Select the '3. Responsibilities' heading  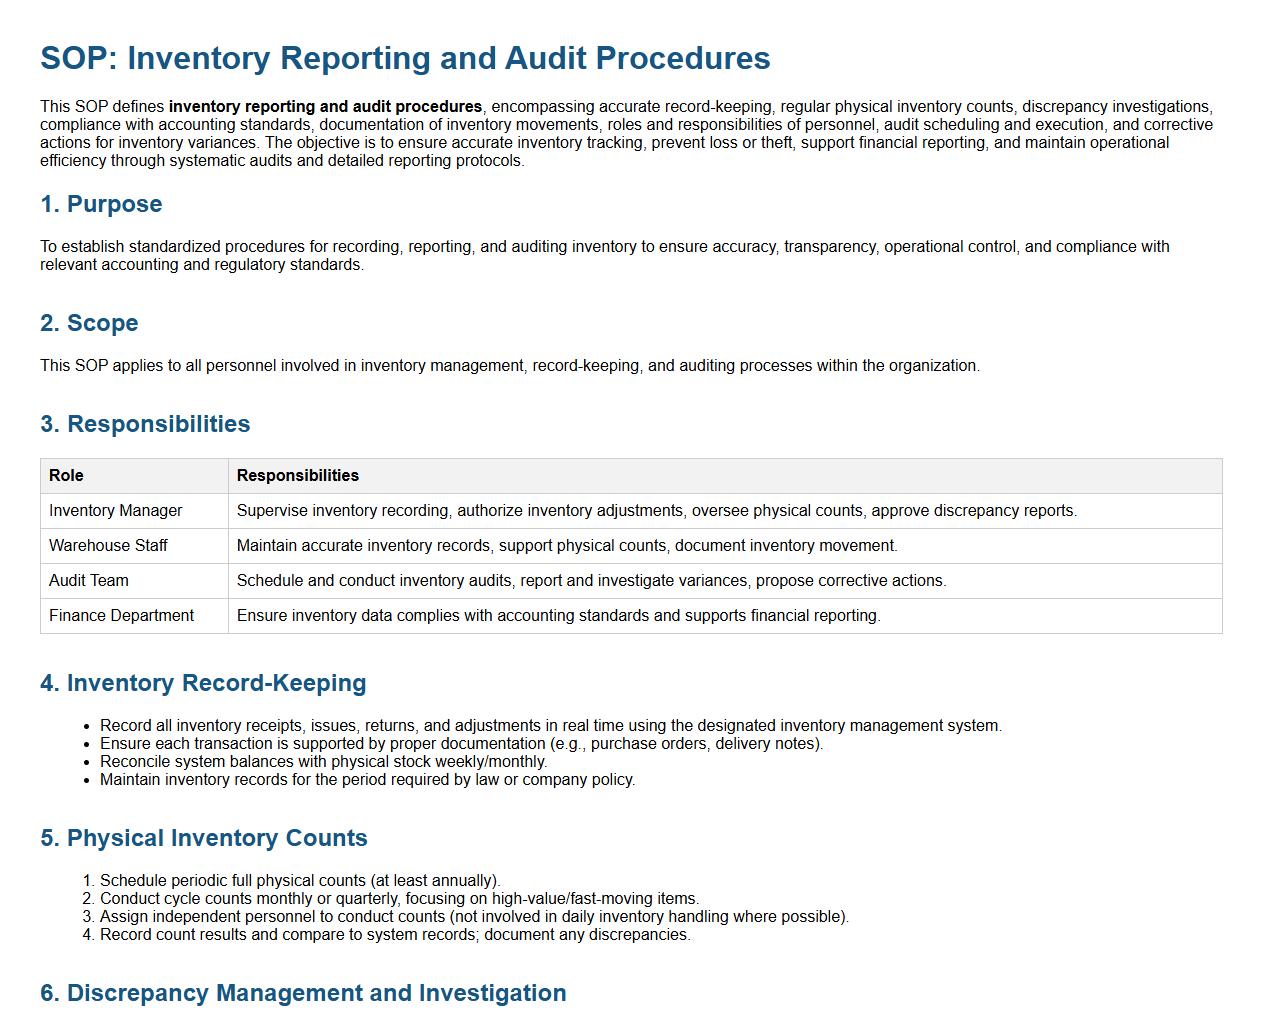[x=145, y=424]
